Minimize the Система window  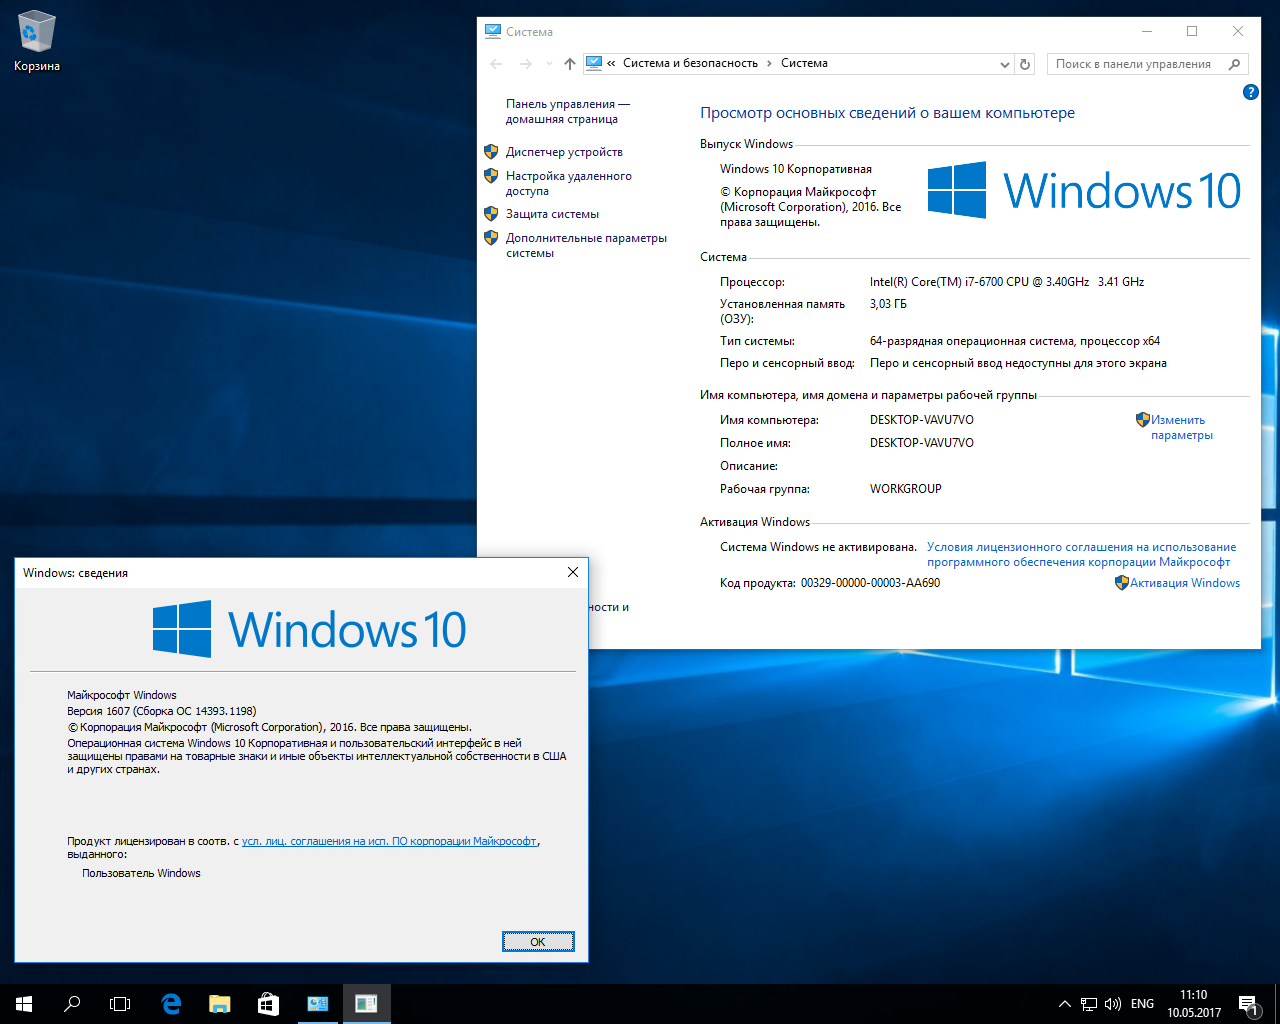1147,32
